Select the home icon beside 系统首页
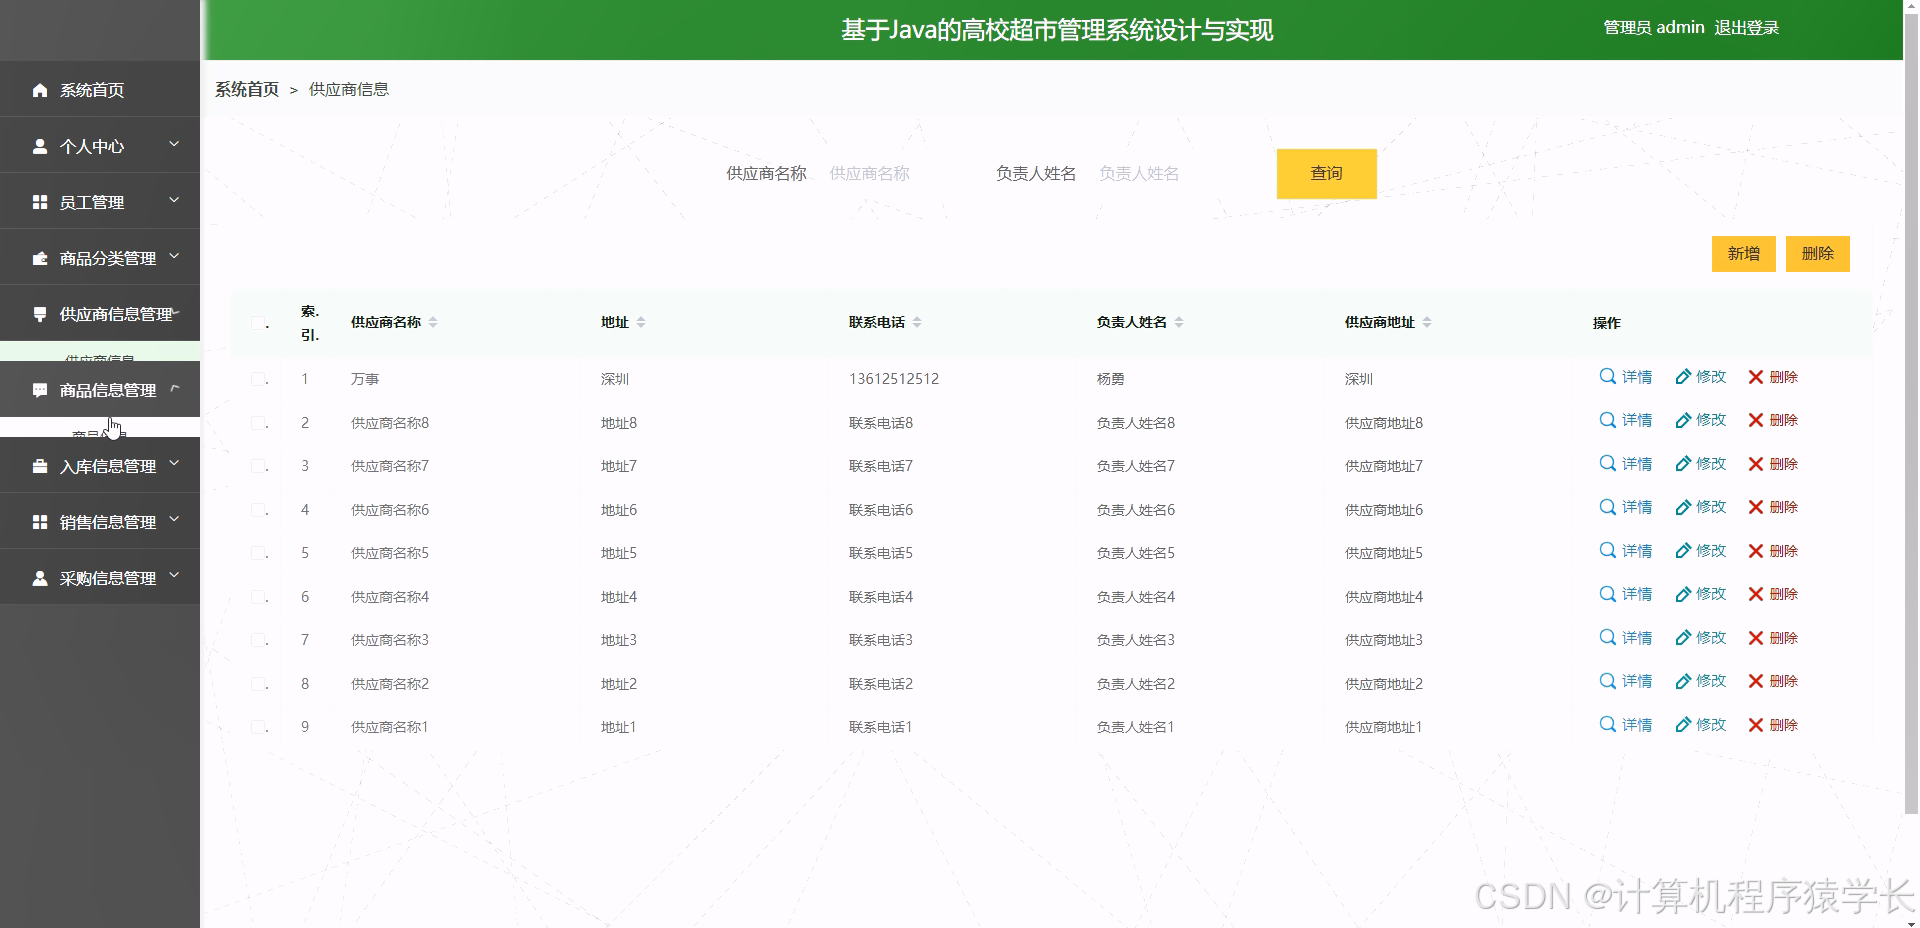Screen dimensions: 1920x928 pos(40,90)
